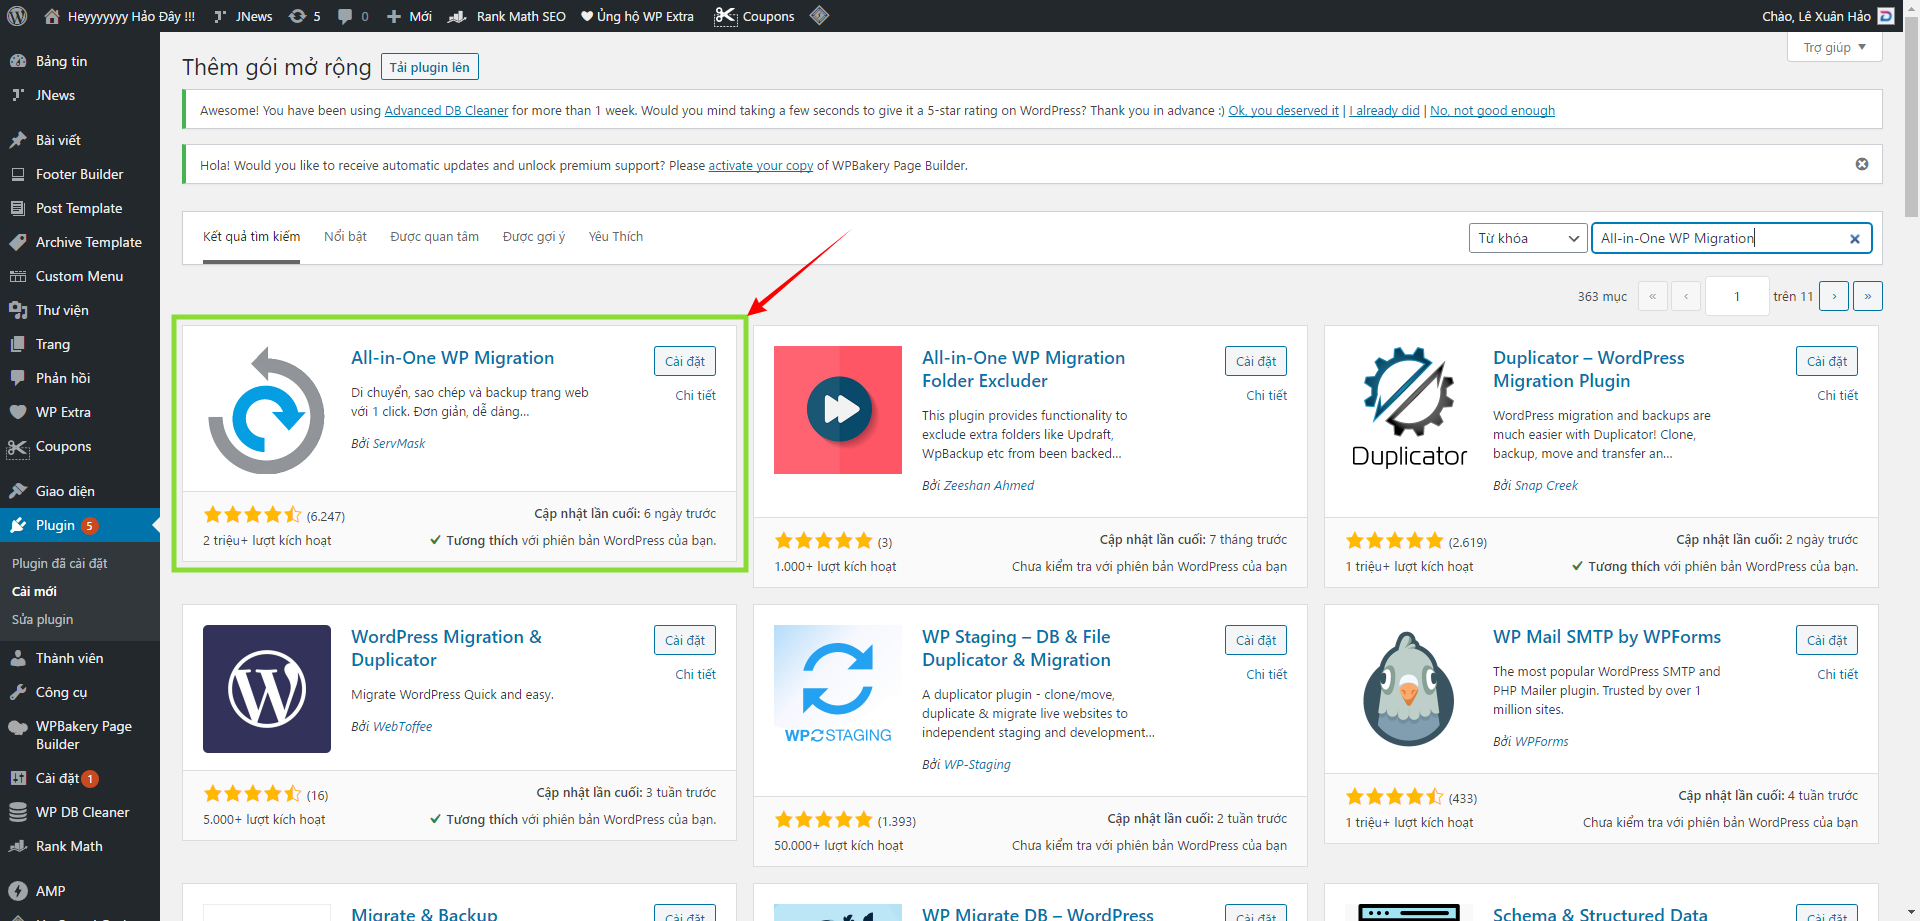Open the Công cụ tools icon in sidebar
Screen dimensions: 1920x921
[18, 692]
